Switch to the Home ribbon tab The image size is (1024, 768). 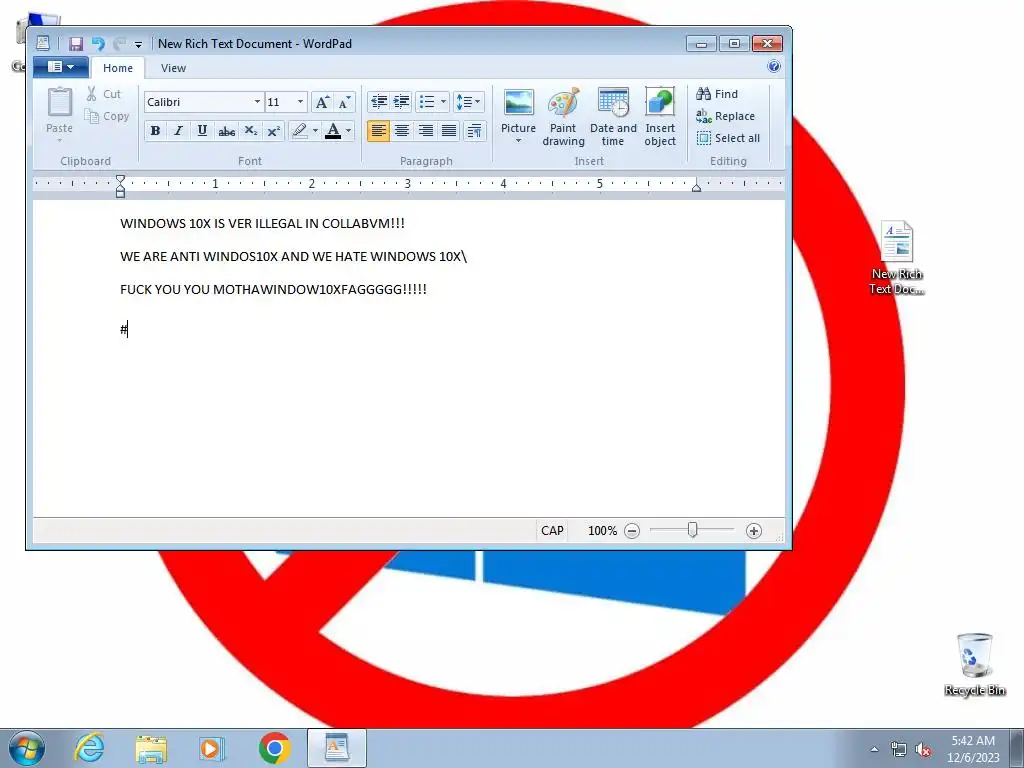[118, 68]
